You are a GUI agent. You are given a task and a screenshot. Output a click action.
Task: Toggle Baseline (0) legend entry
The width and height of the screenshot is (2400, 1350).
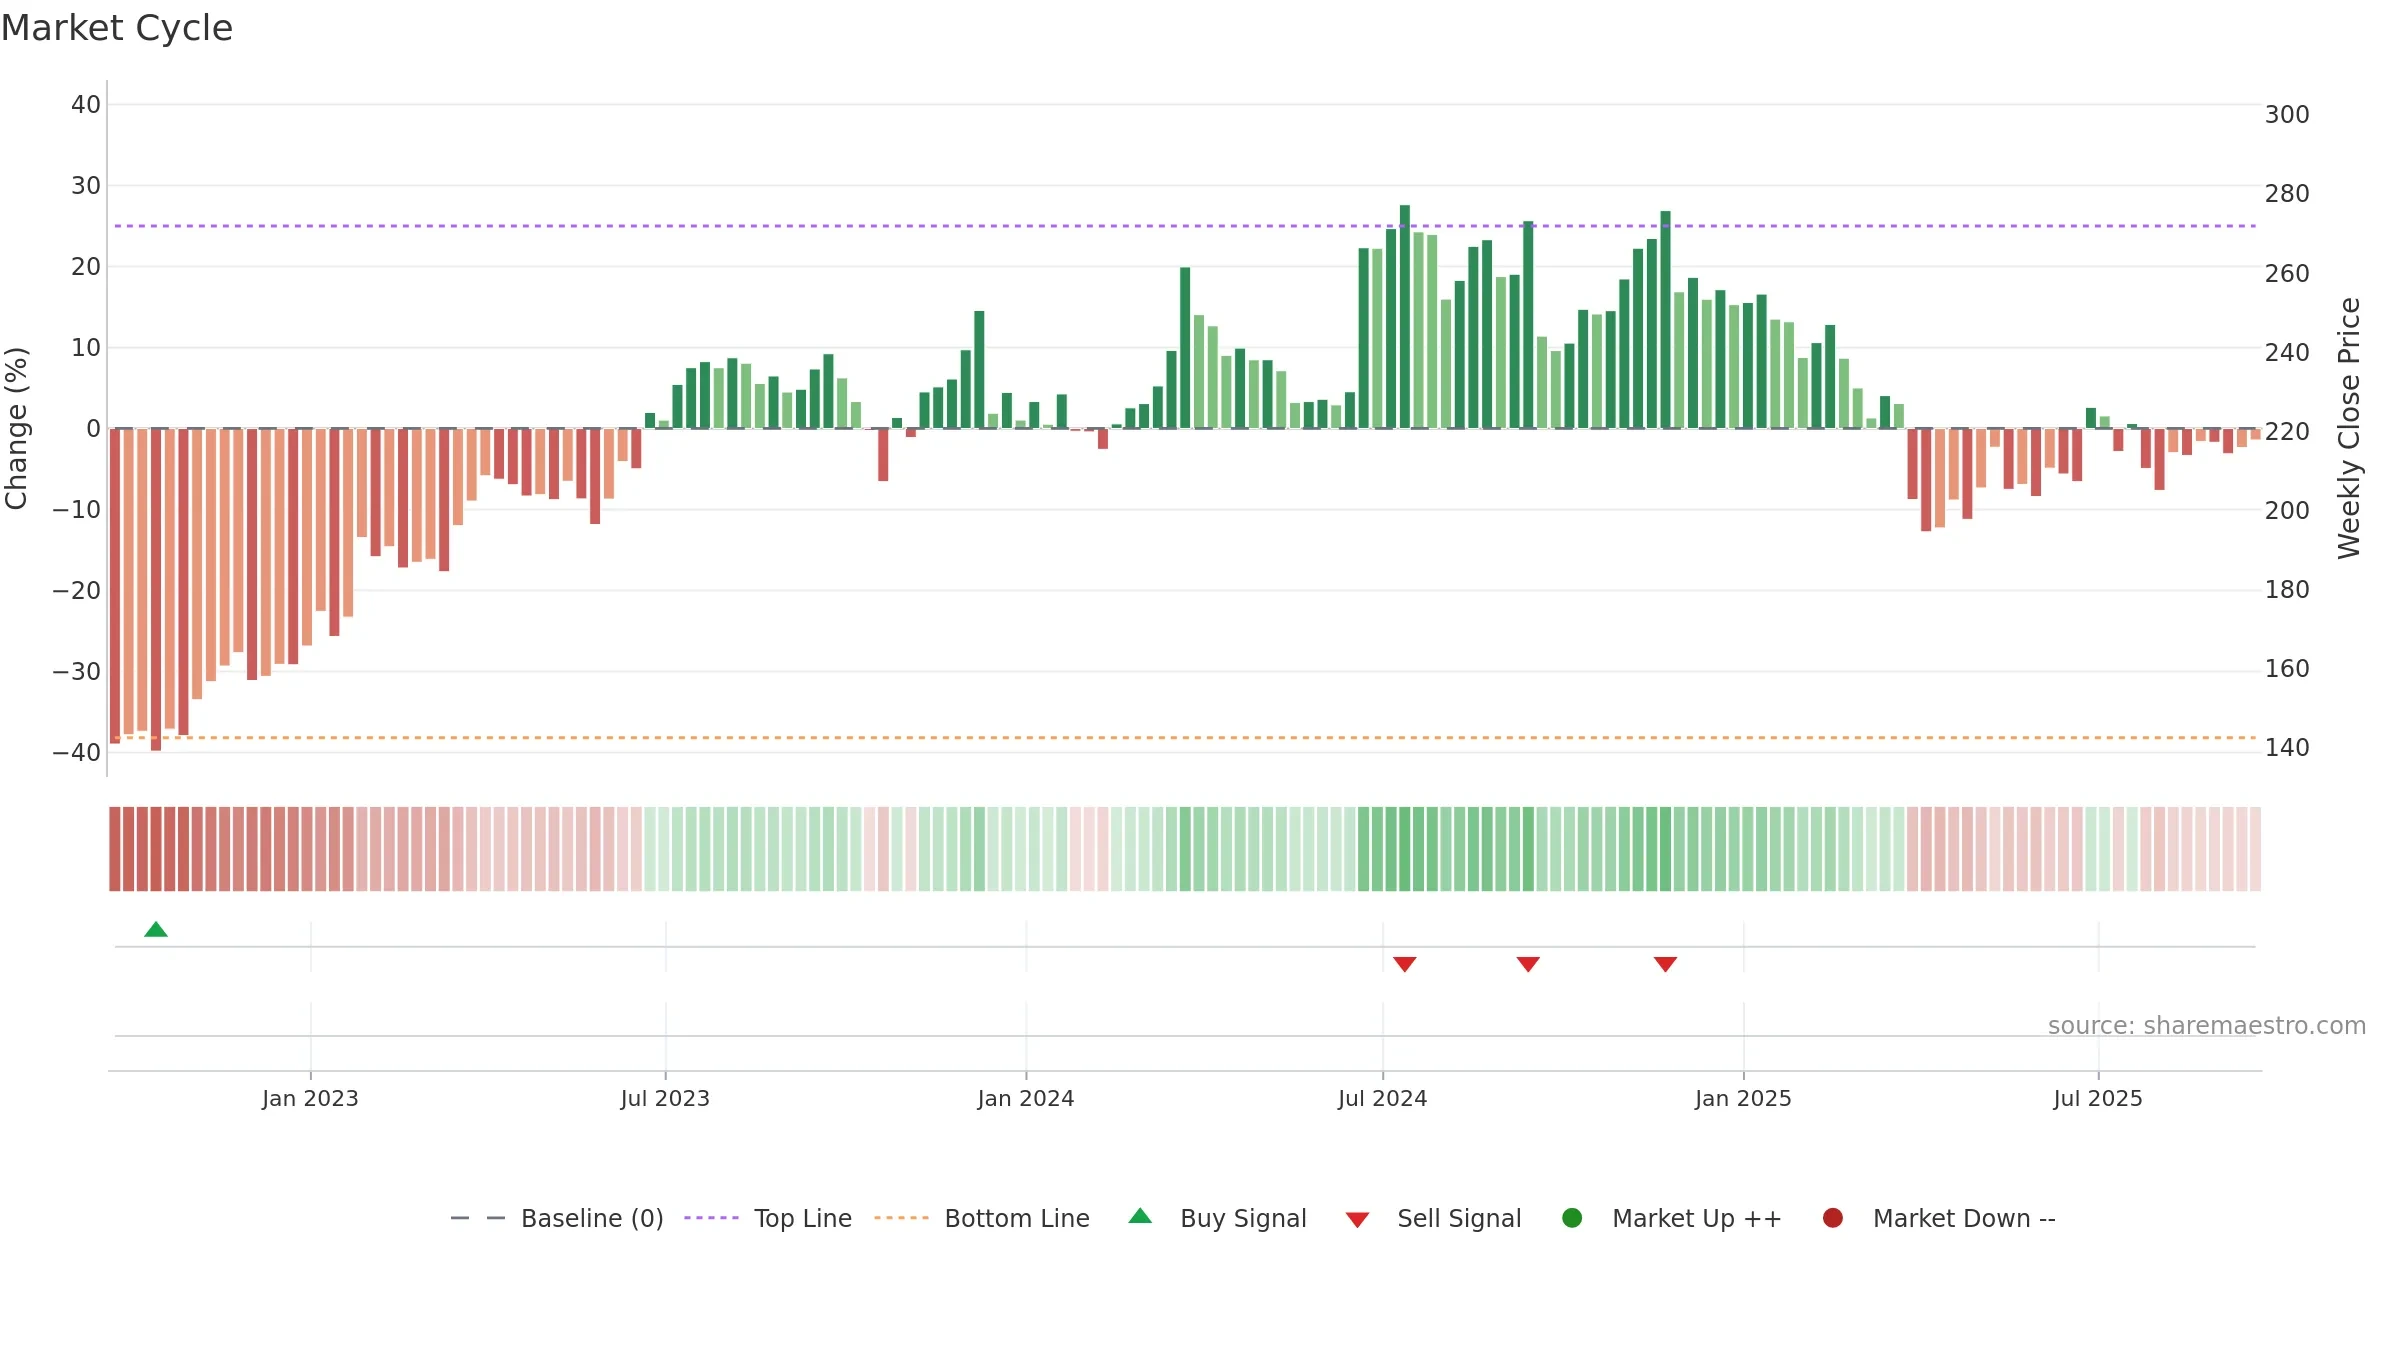557,1218
